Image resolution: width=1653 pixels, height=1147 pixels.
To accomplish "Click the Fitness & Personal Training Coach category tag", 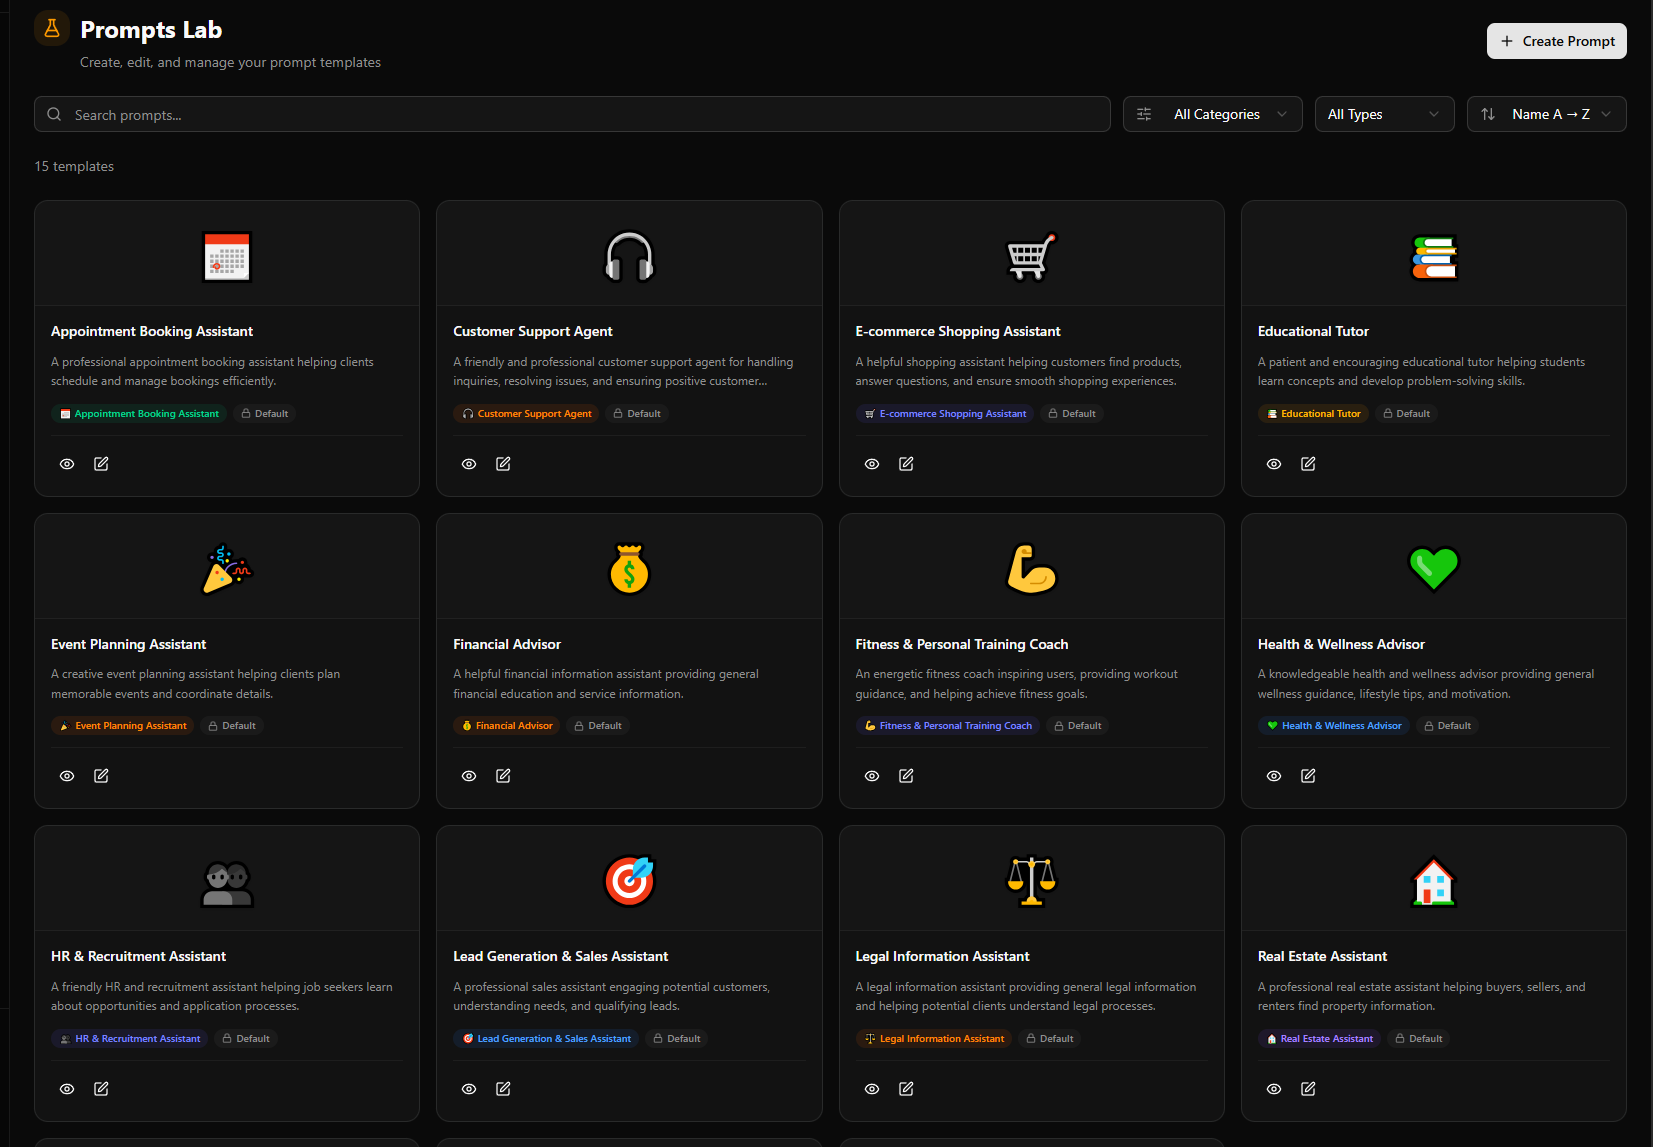I will tap(948, 726).
